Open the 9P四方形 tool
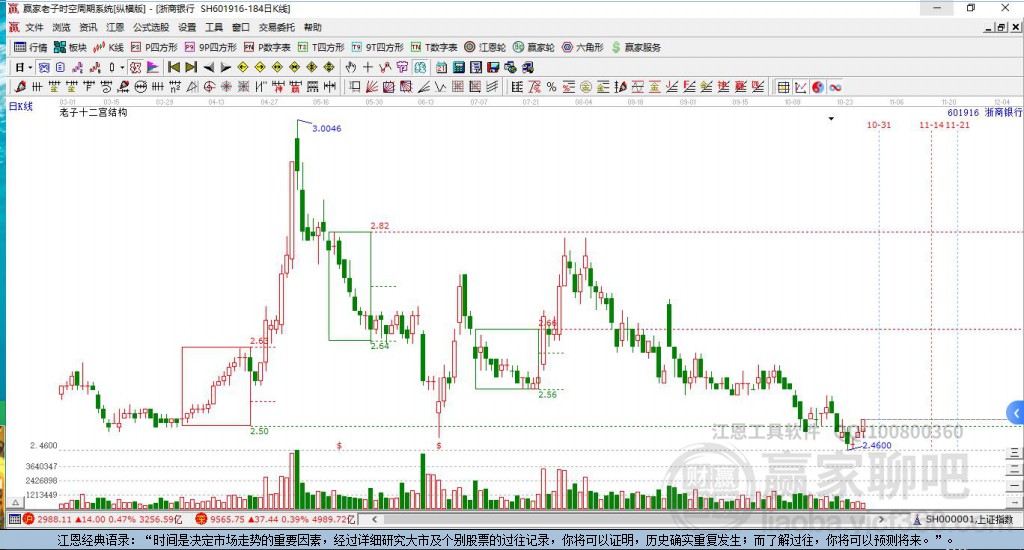The width and height of the screenshot is (1024, 550). coord(211,47)
